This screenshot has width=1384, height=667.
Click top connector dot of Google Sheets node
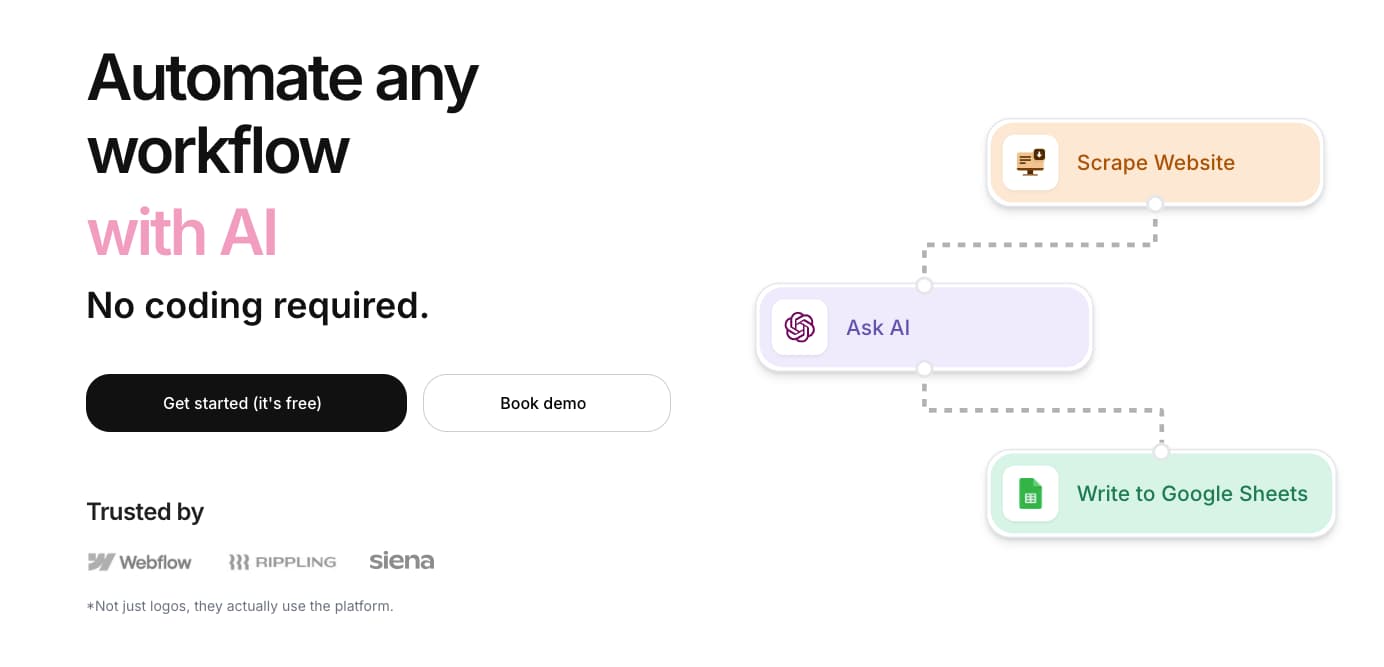point(1161,452)
